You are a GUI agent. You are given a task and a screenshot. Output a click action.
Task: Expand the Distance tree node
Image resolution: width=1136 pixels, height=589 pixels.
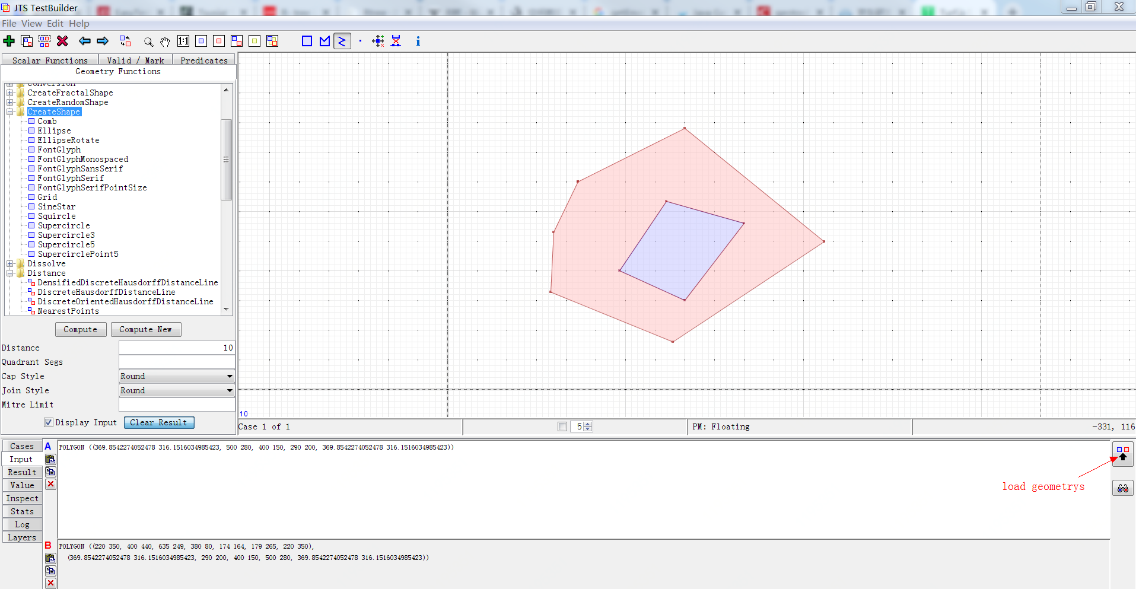[x=8, y=272]
